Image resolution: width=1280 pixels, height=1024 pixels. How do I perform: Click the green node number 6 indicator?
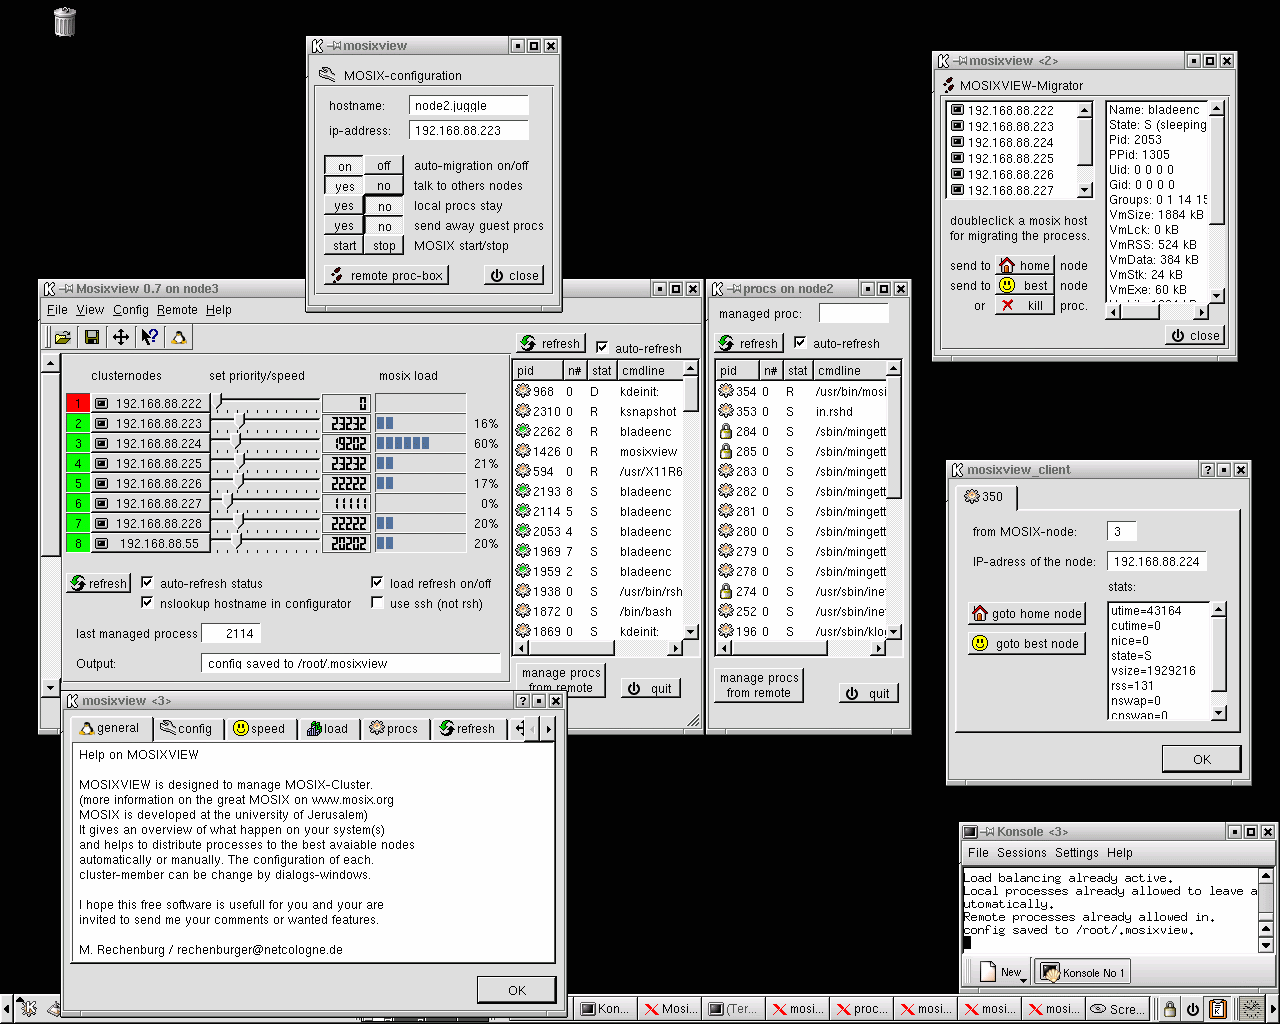pos(77,503)
